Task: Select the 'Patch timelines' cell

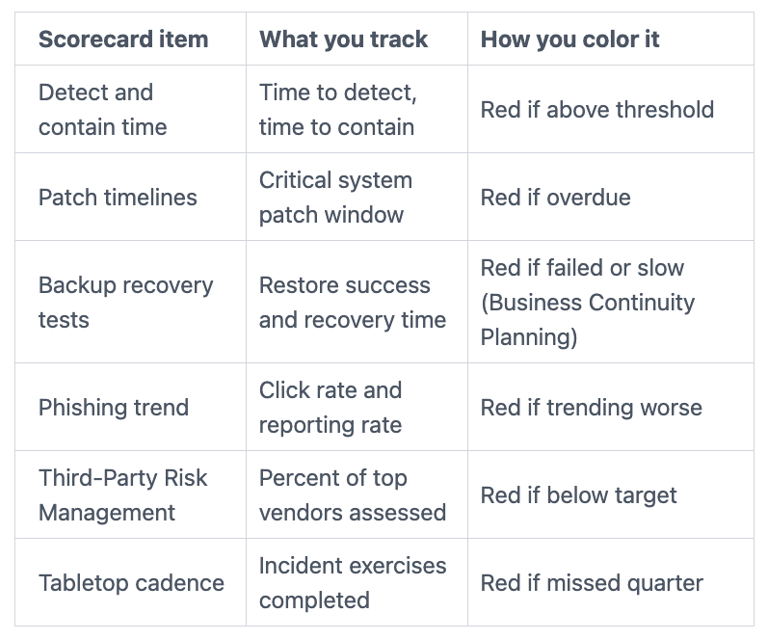Action: coord(117,197)
